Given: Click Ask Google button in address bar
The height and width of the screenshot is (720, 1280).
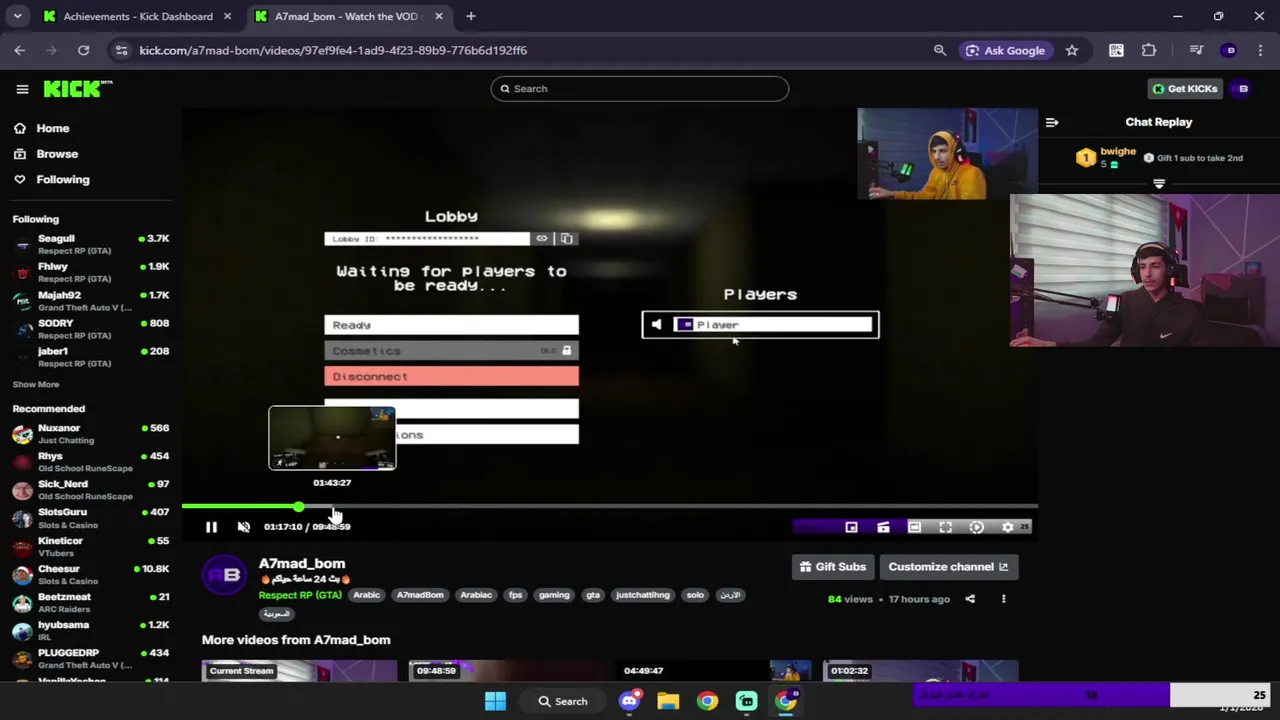Looking at the screenshot, I should [1005, 50].
